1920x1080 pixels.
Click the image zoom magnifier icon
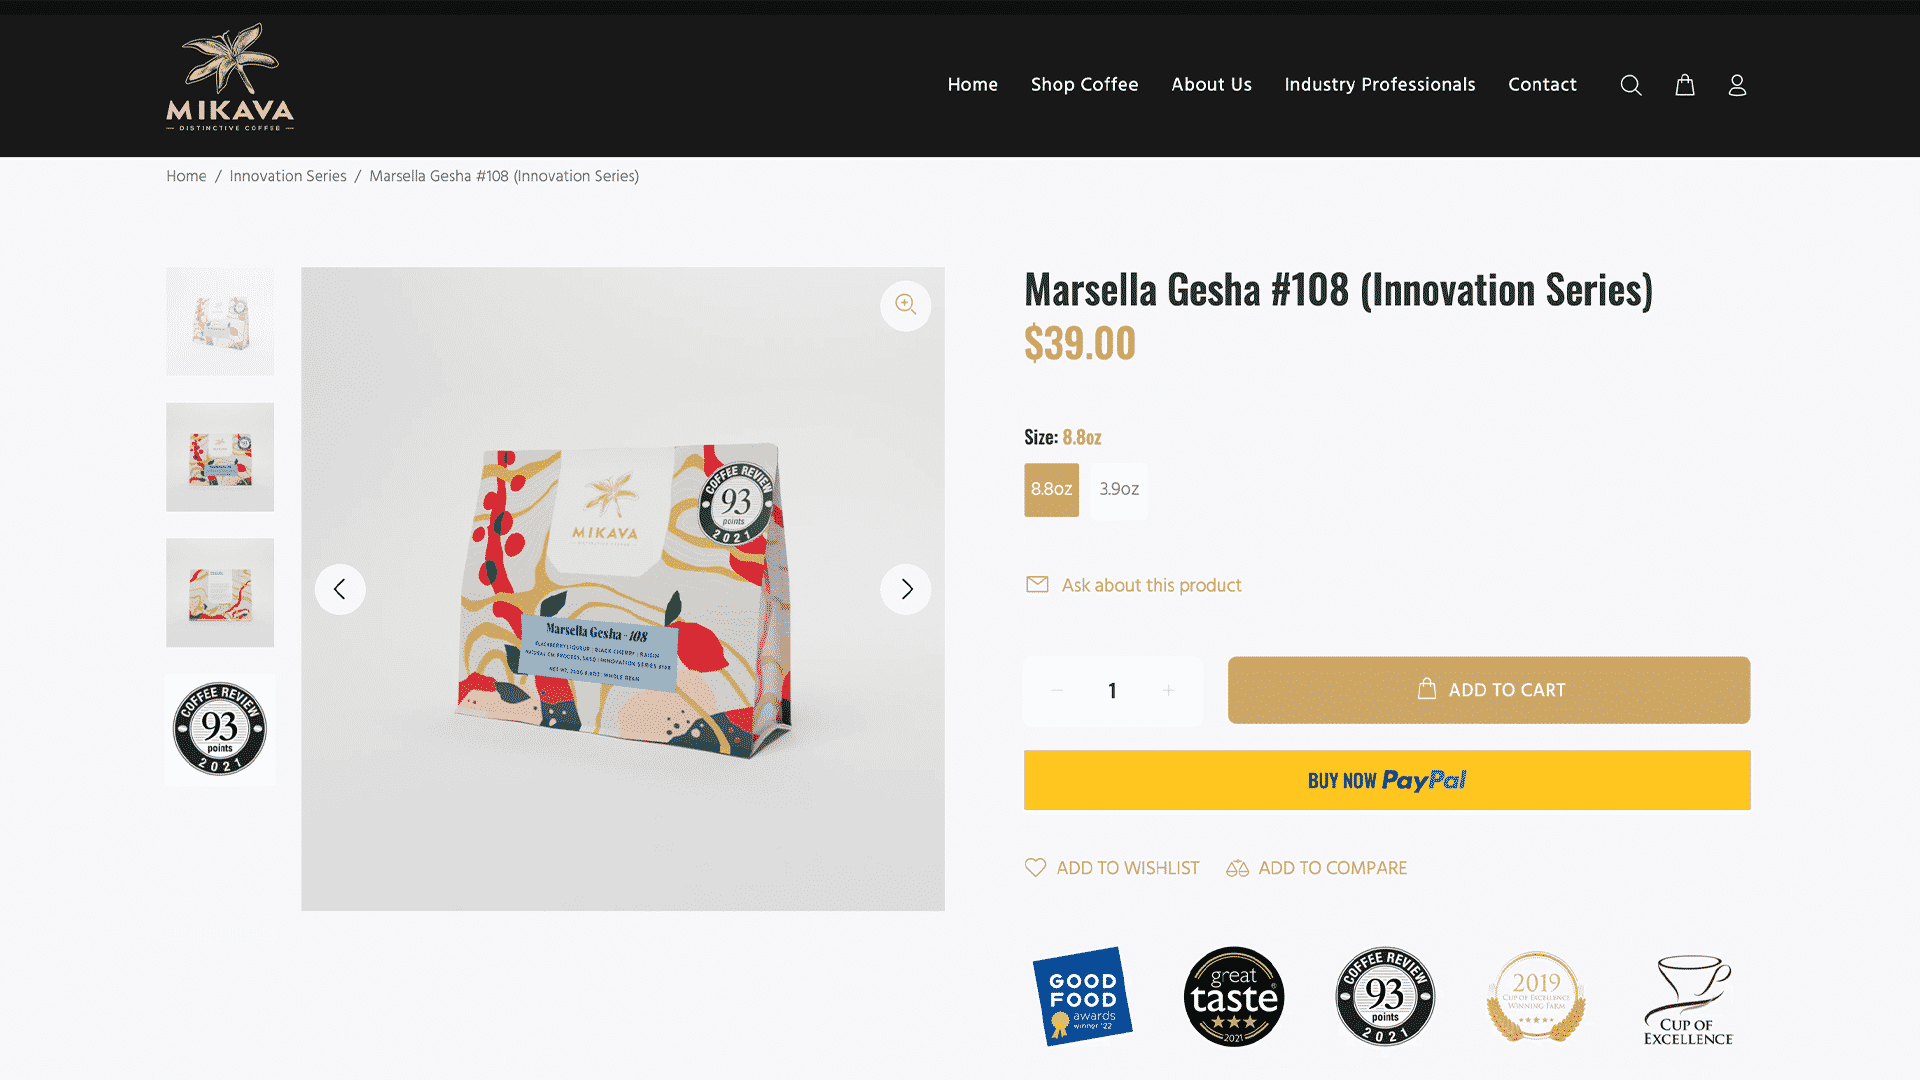[906, 305]
